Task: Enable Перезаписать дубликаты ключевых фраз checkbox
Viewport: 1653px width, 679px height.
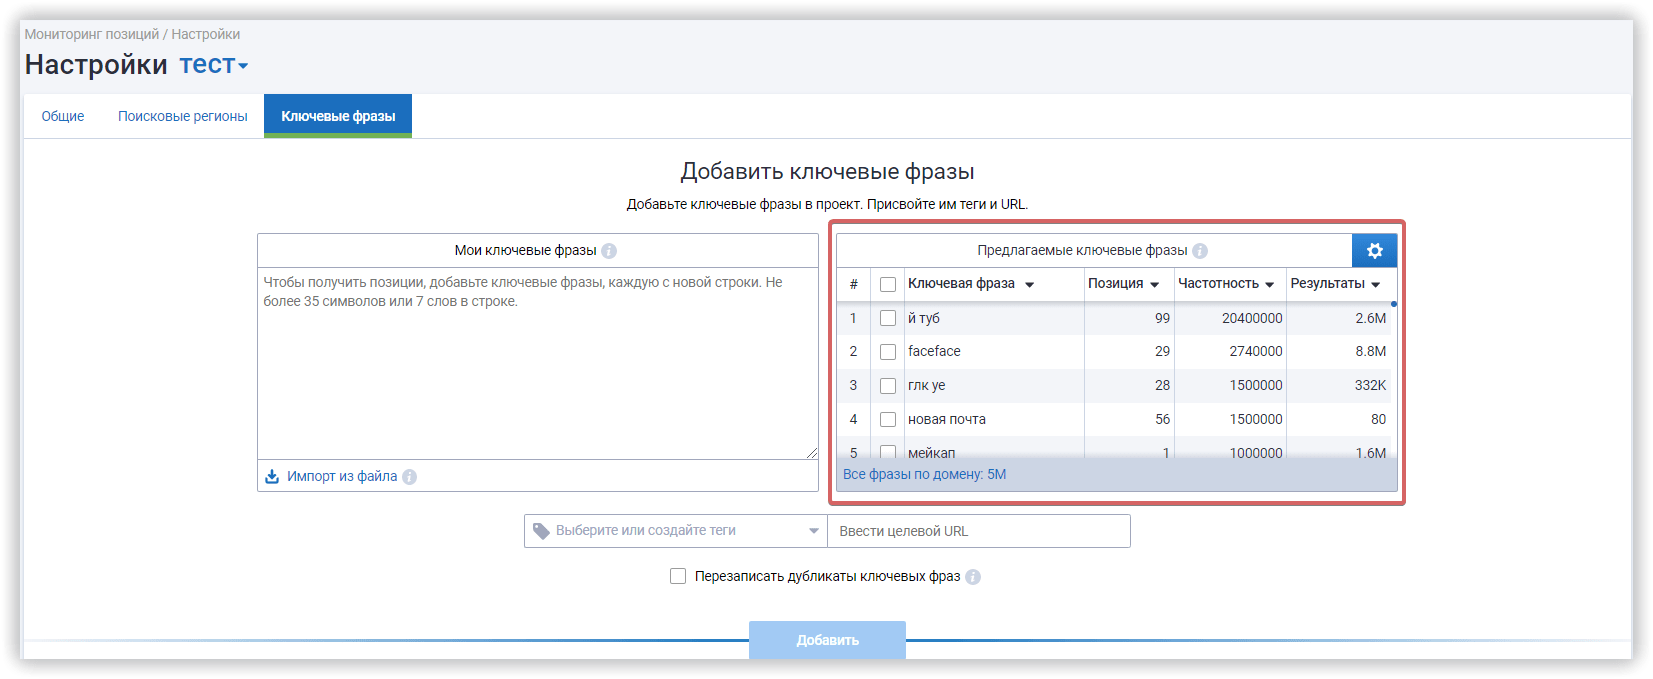Action: (678, 576)
